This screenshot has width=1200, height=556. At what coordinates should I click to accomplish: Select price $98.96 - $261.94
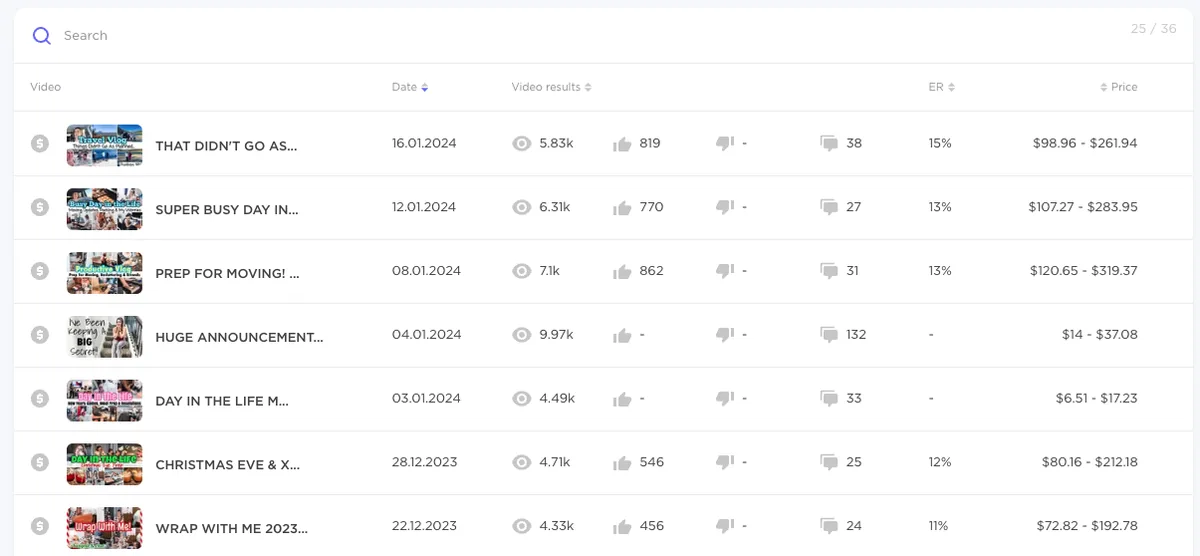pyautogui.click(x=1085, y=144)
